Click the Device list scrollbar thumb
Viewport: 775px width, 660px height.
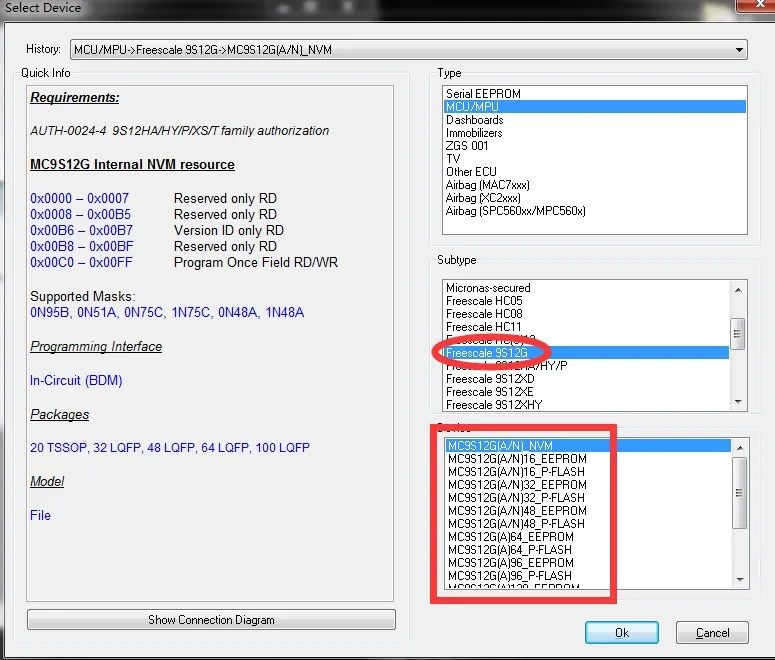coord(739,493)
